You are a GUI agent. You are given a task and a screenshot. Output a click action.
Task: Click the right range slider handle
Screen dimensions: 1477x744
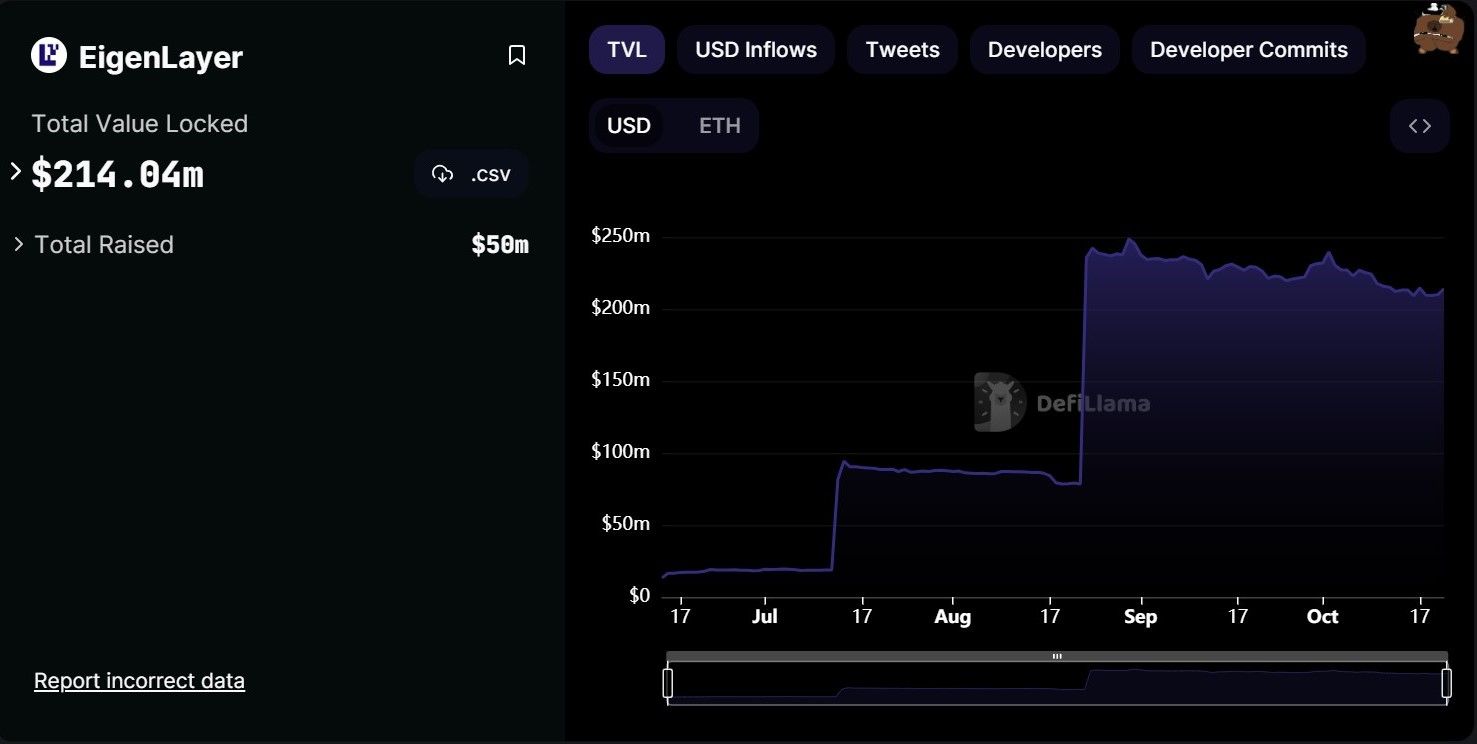click(1446, 683)
